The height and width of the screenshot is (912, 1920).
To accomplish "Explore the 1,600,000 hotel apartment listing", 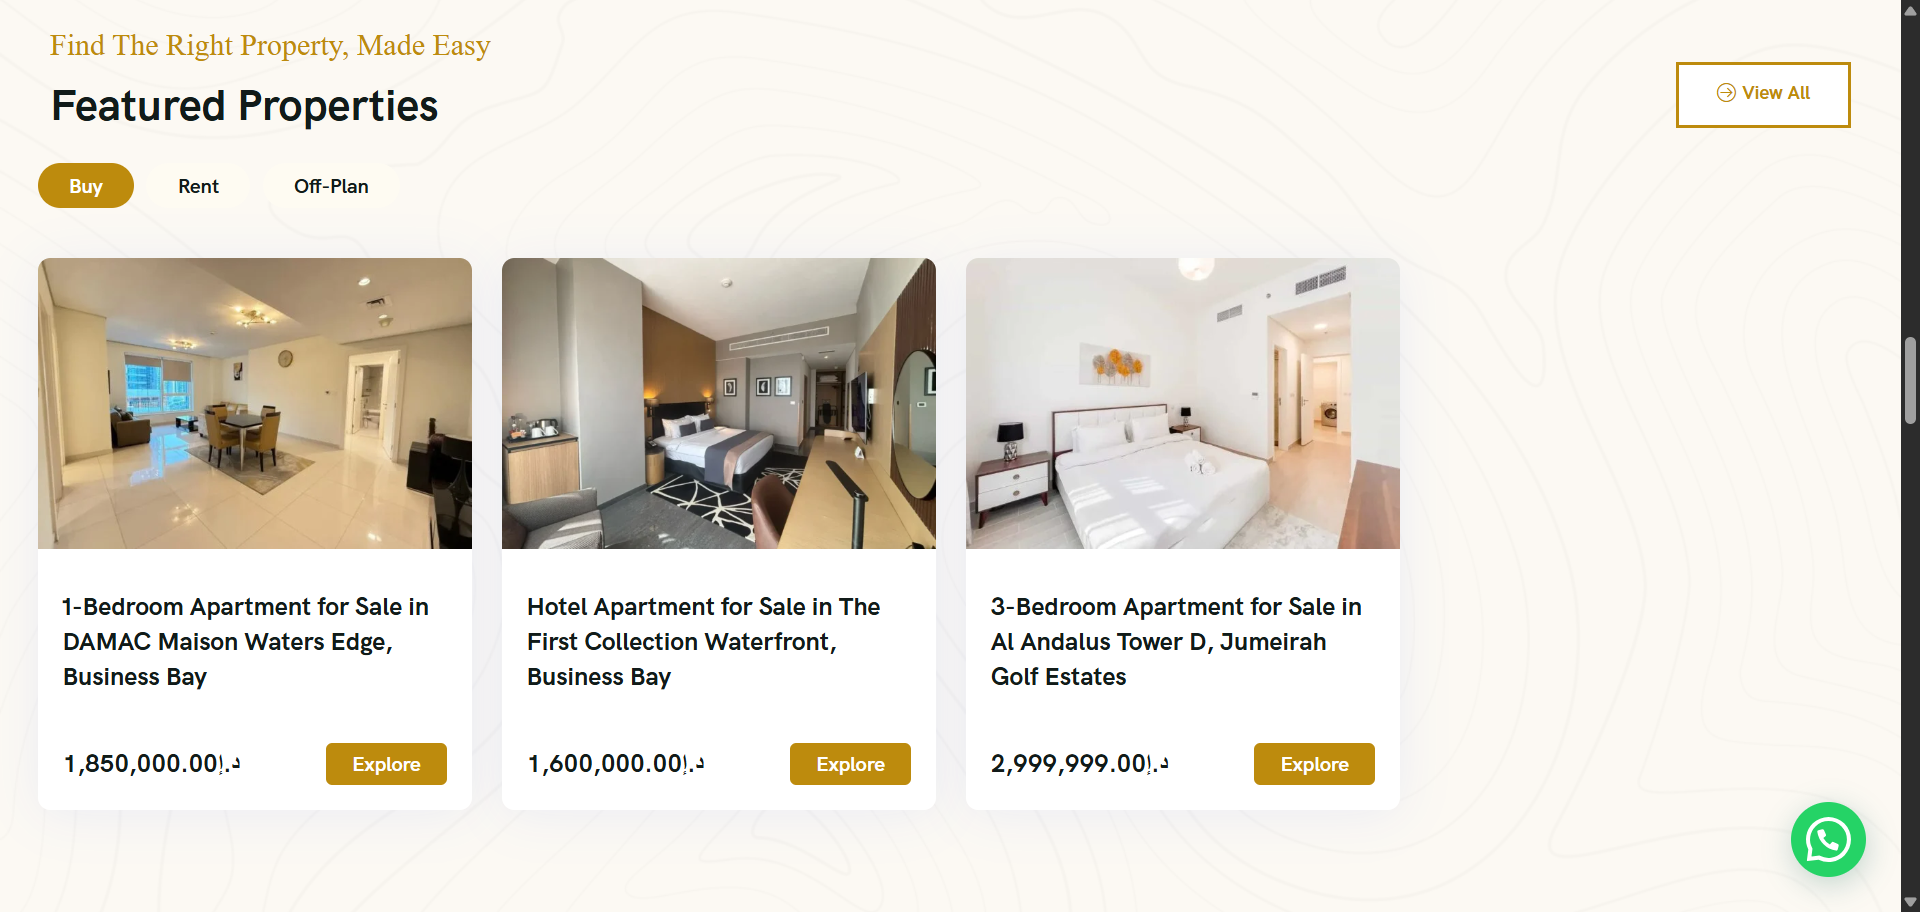I will [x=850, y=764].
